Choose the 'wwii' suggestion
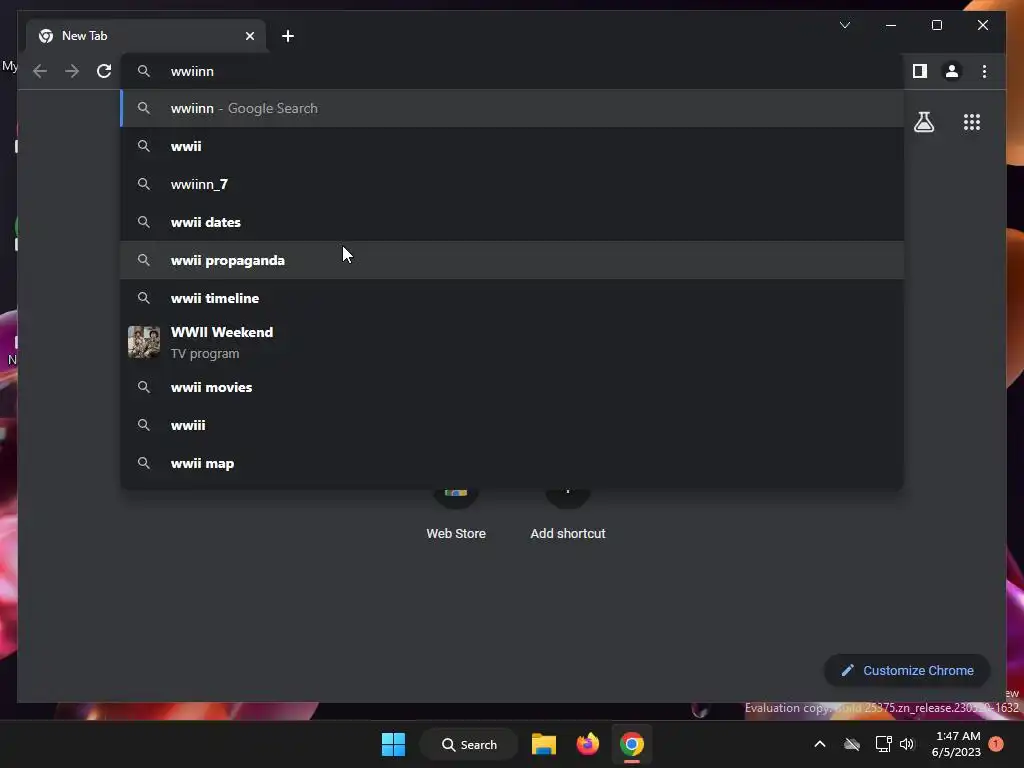This screenshot has width=1024, height=768. click(x=513, y=146)
